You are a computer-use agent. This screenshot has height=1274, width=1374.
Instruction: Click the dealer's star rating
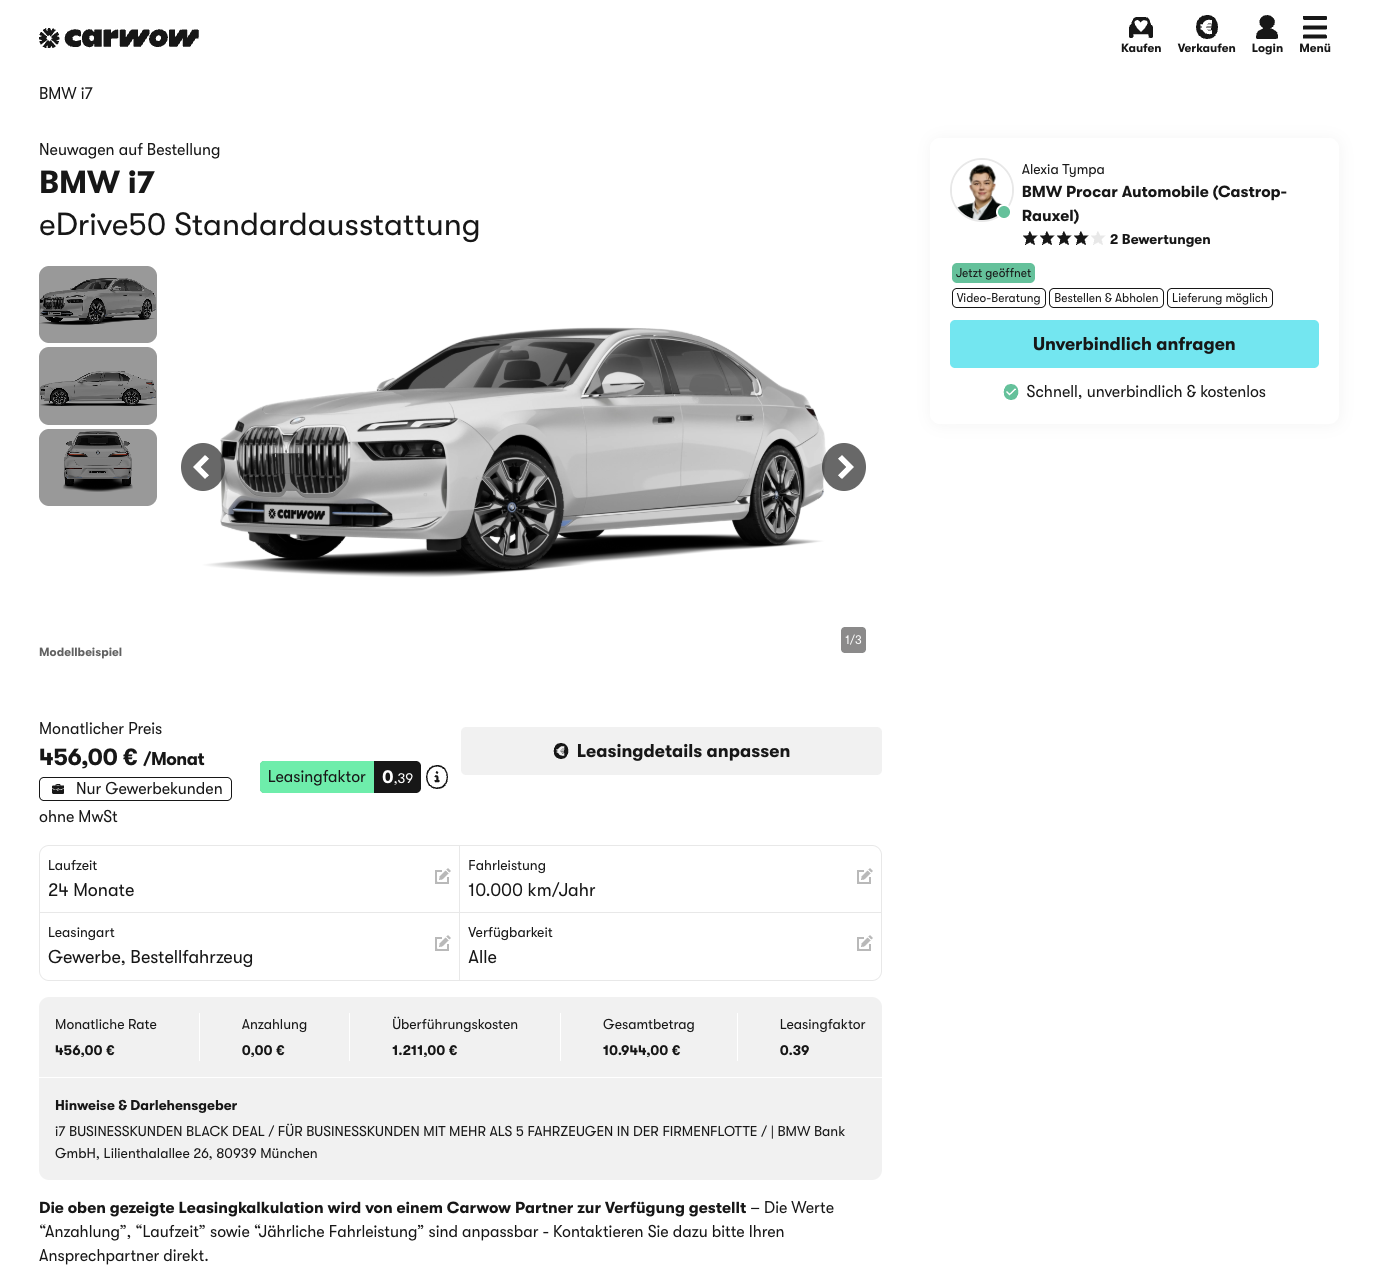click(1062, 239)
